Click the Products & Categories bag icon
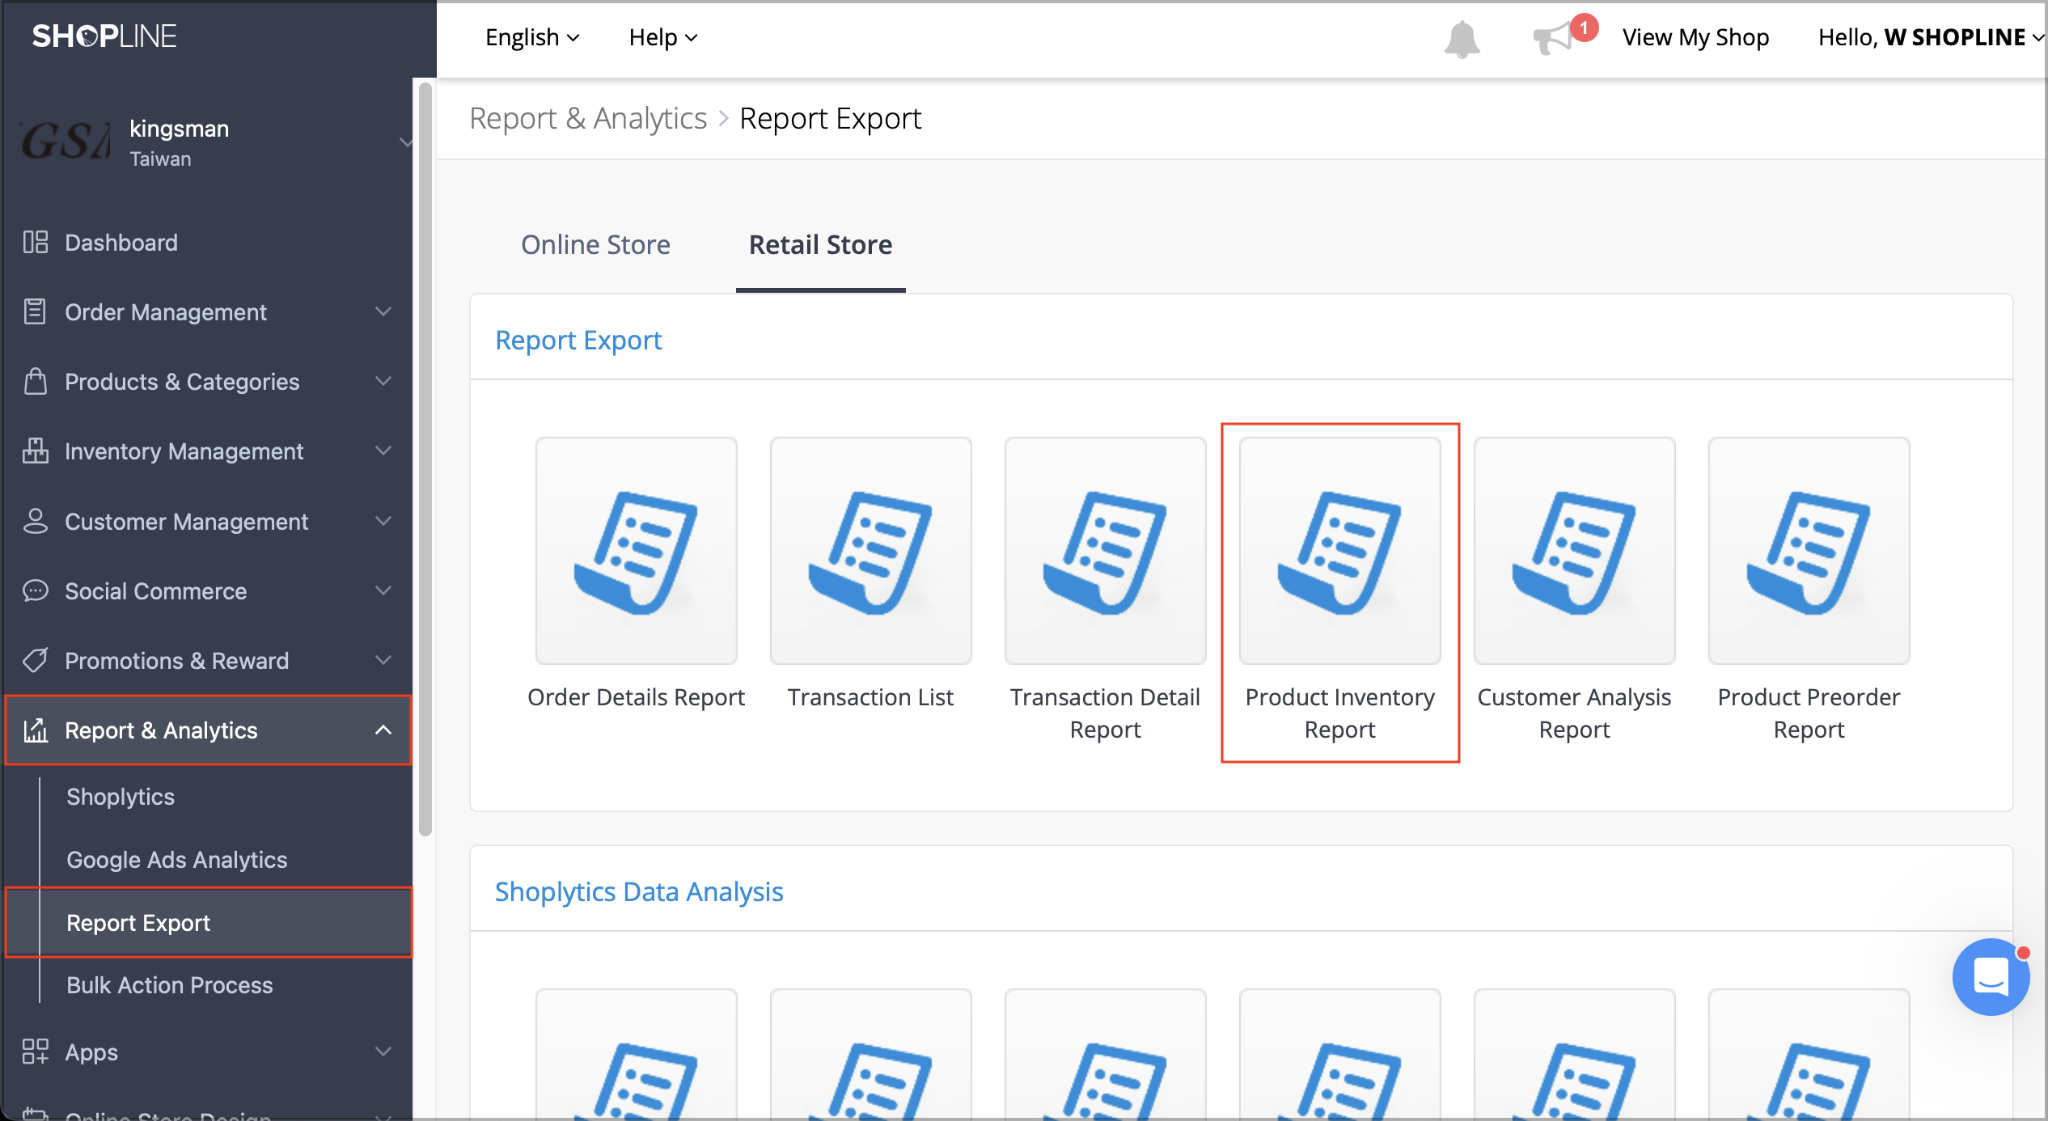The height and width of the screenshot is (1121, 2048). pyautogui.click(x=35, y=381)
